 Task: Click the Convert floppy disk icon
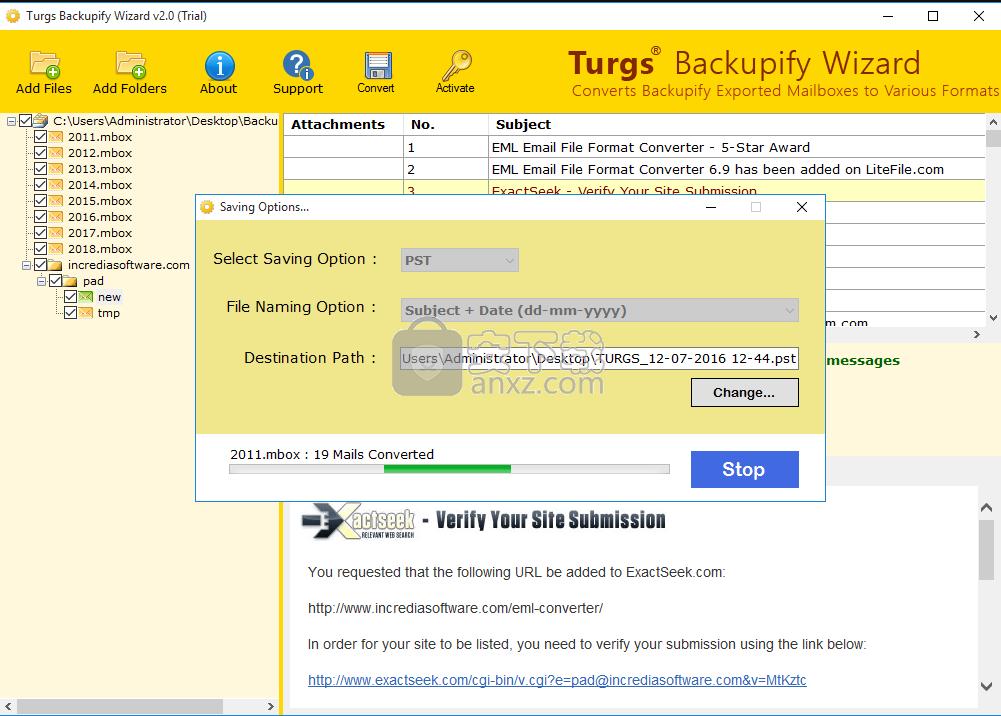377,66
